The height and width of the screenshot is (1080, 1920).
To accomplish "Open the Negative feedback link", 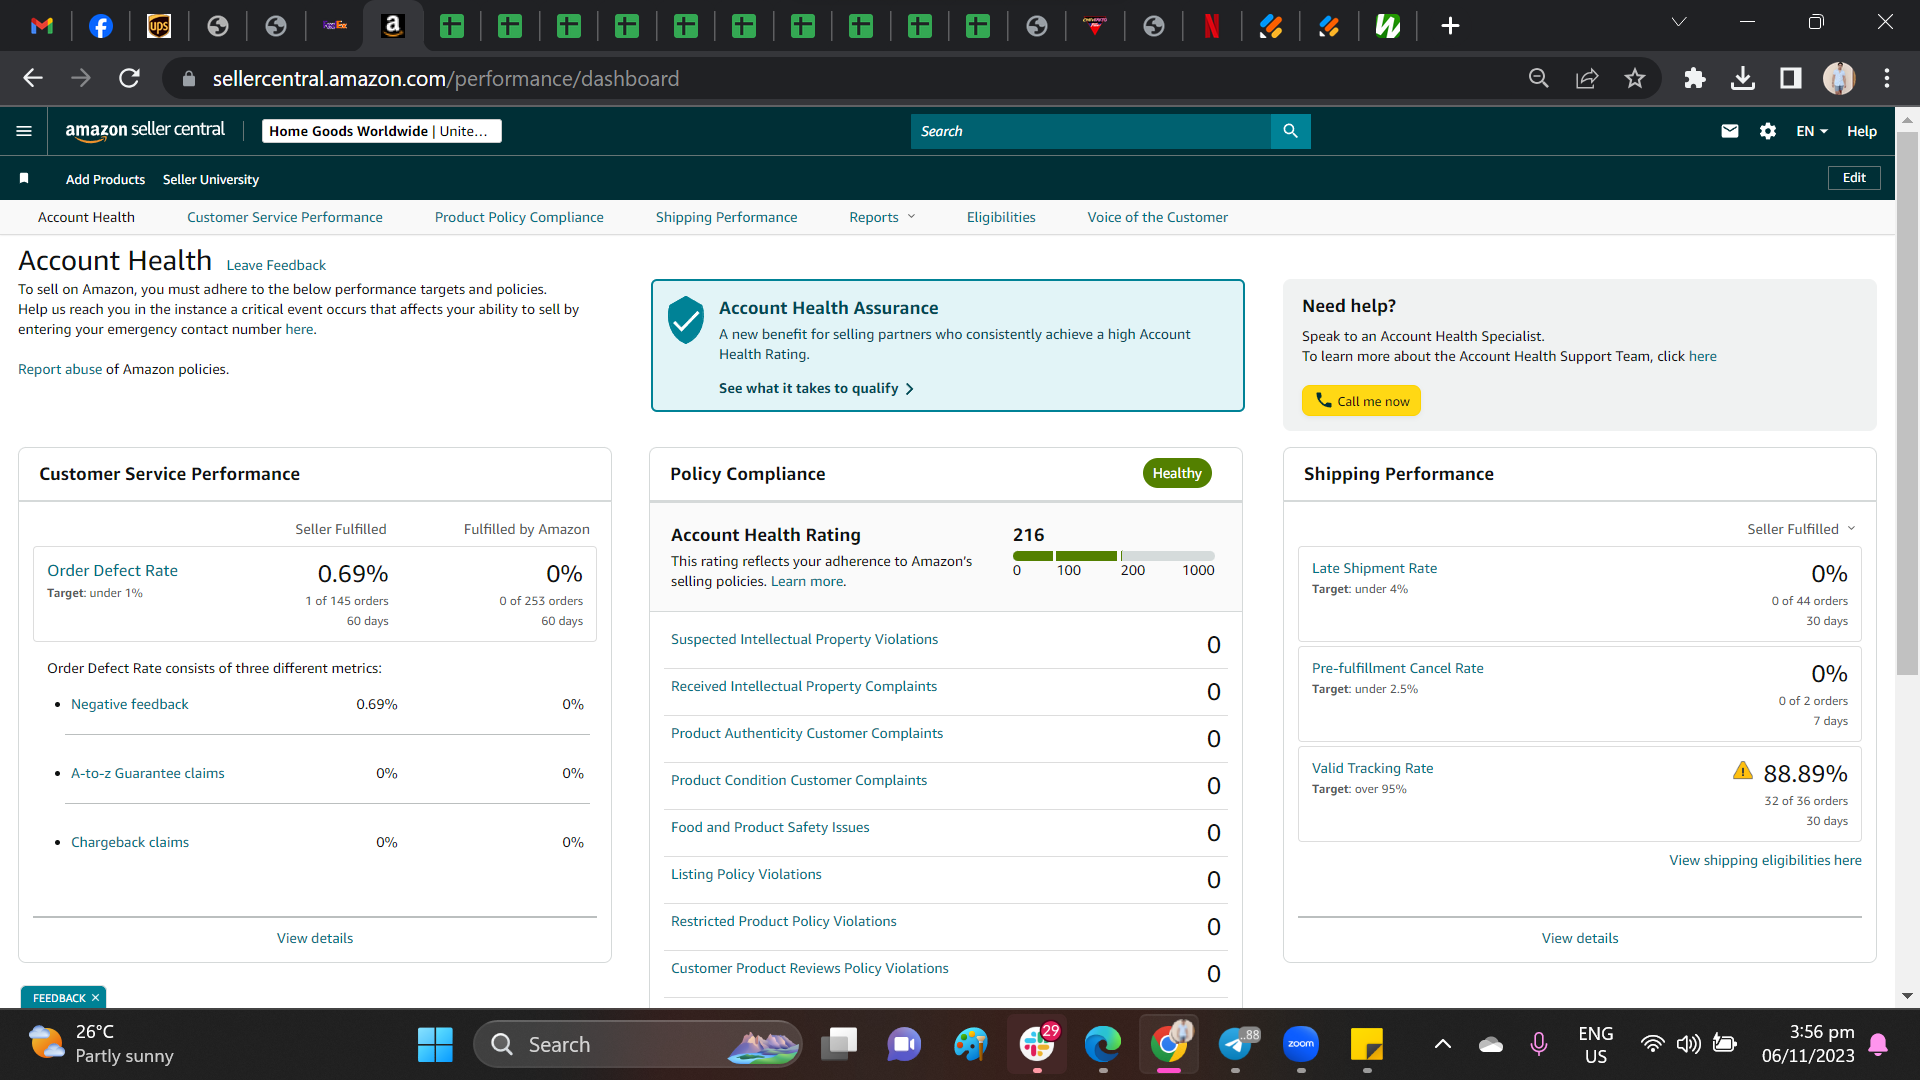I will point(129,704).
